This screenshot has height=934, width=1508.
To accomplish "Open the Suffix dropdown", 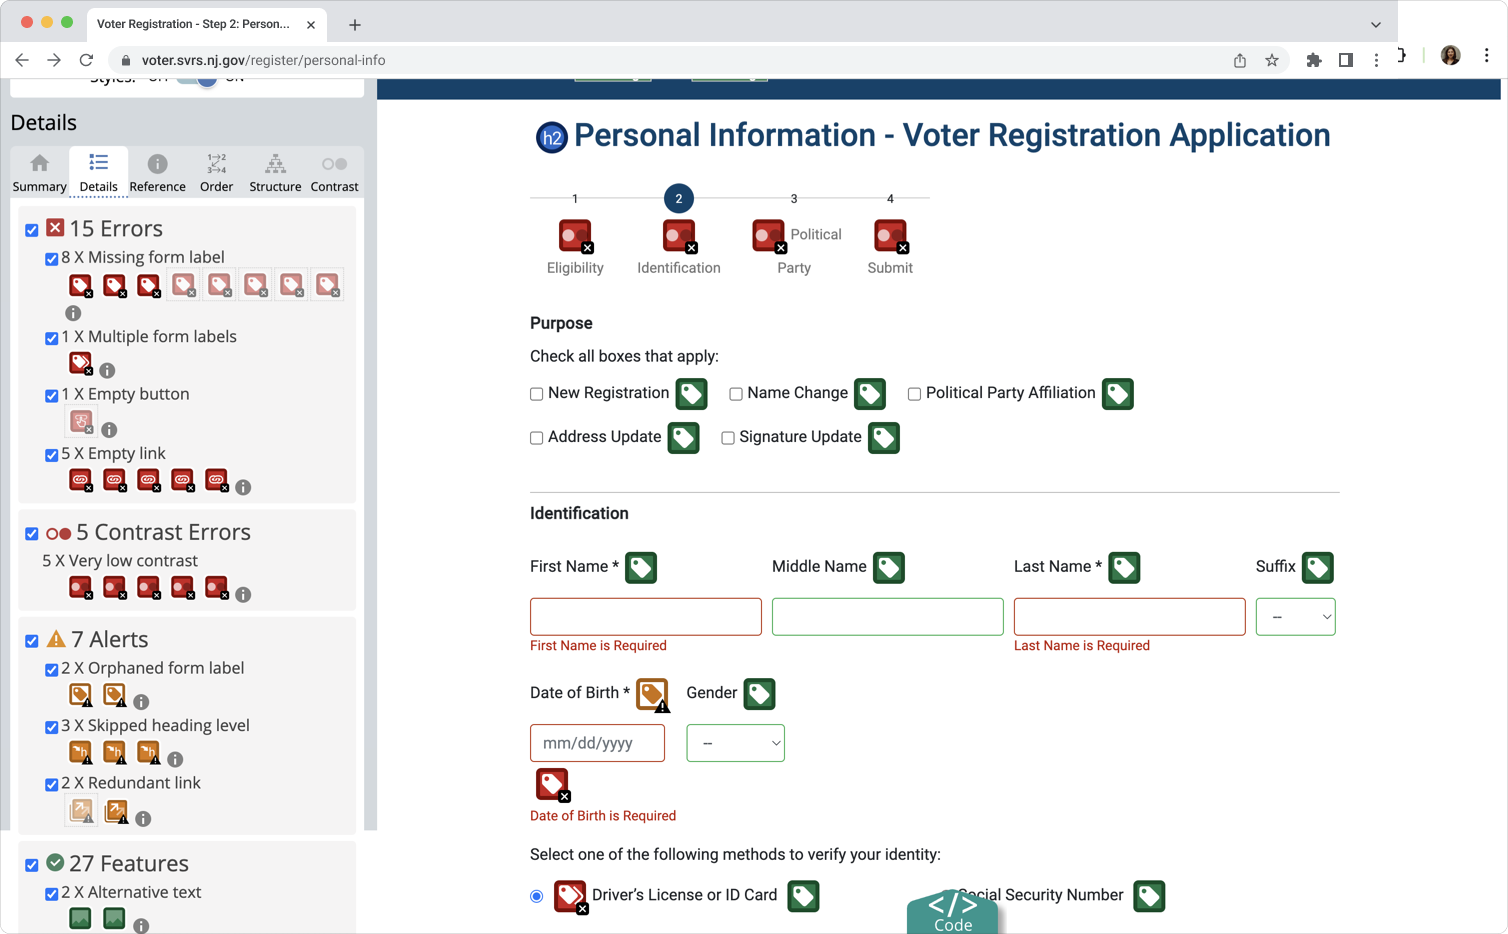I will (1295, 617).
